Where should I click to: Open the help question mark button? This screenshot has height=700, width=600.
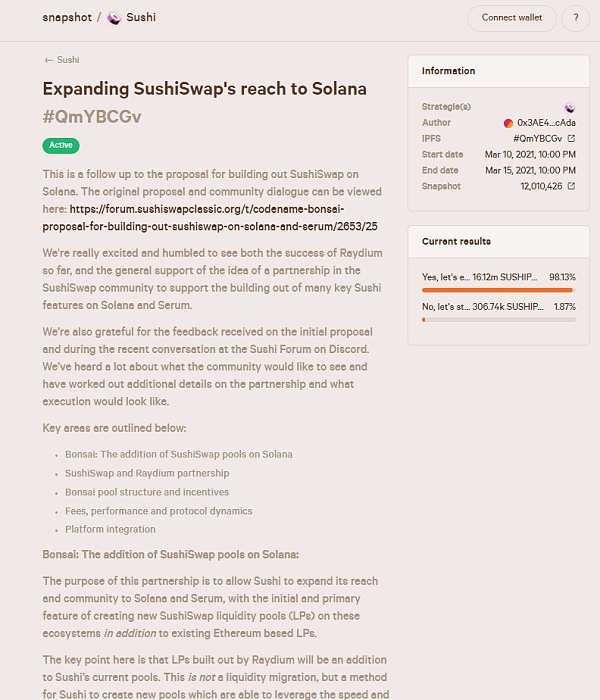point(575,18)
